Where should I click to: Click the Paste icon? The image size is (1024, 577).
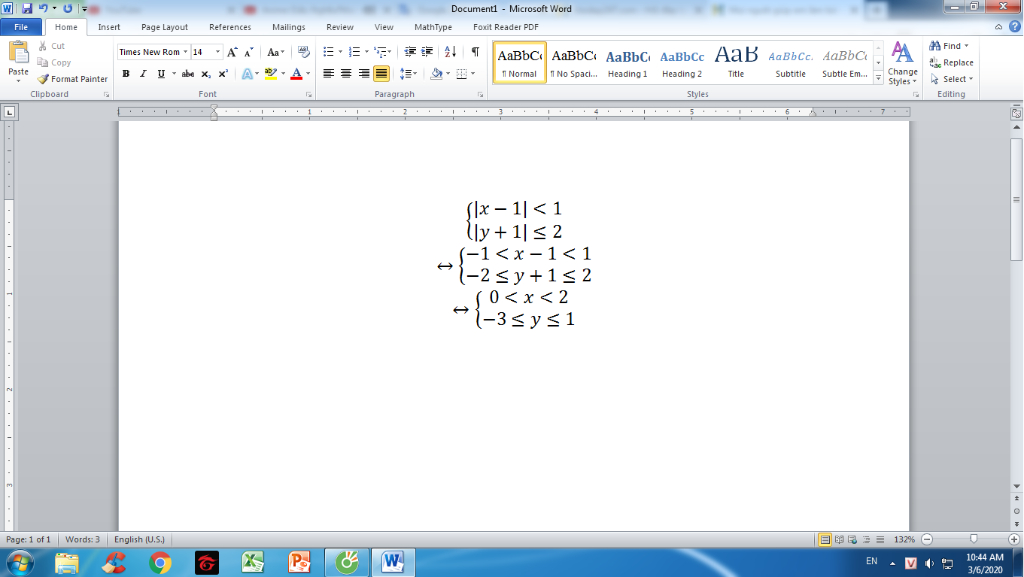(18, 53)
